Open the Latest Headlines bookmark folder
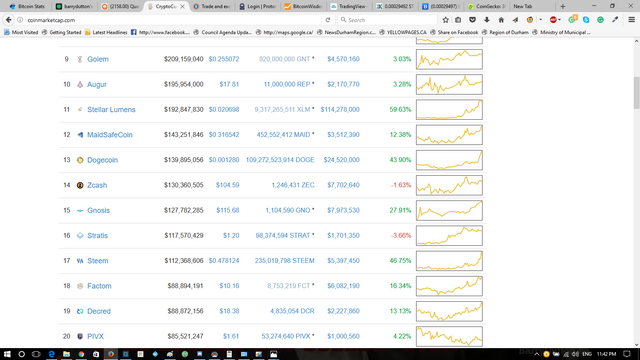640x360 pixels. click(x=106, y=32)
